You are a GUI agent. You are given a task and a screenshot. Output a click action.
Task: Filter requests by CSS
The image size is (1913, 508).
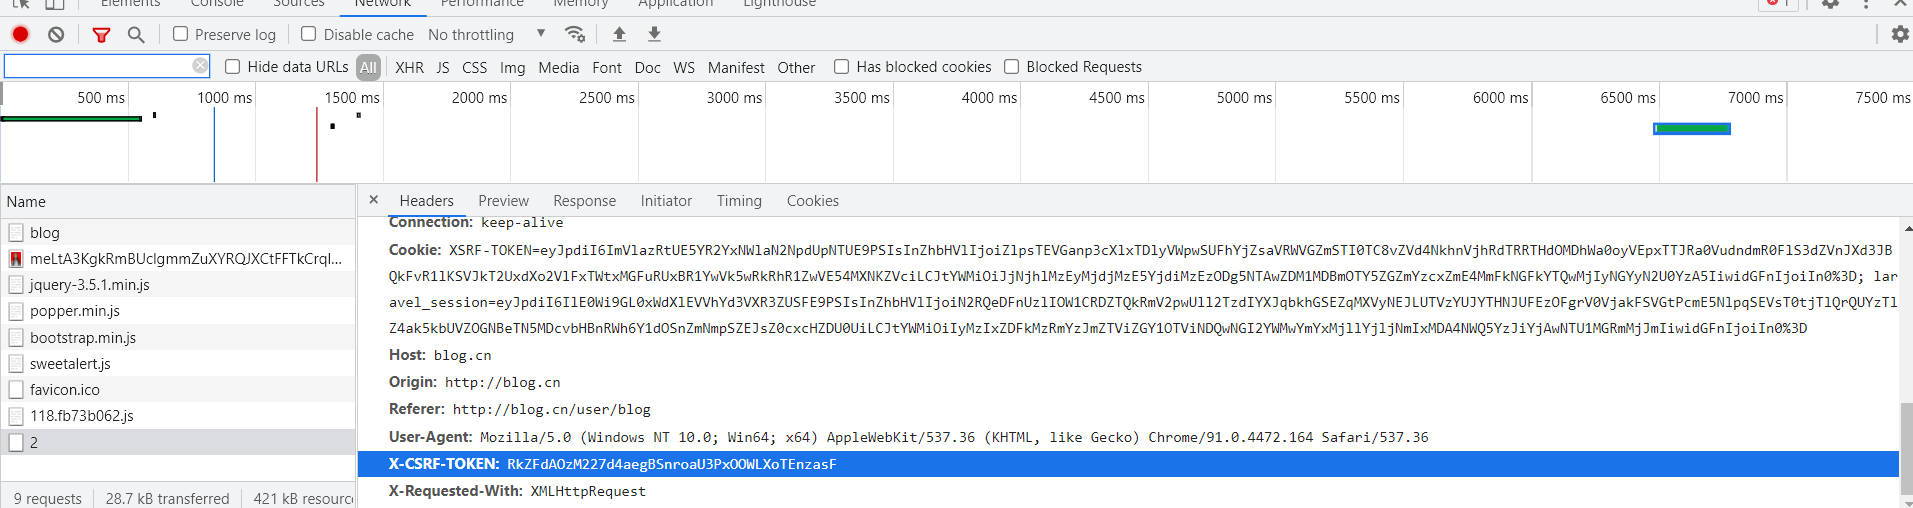pyautogui.click(x=475, y=68)
